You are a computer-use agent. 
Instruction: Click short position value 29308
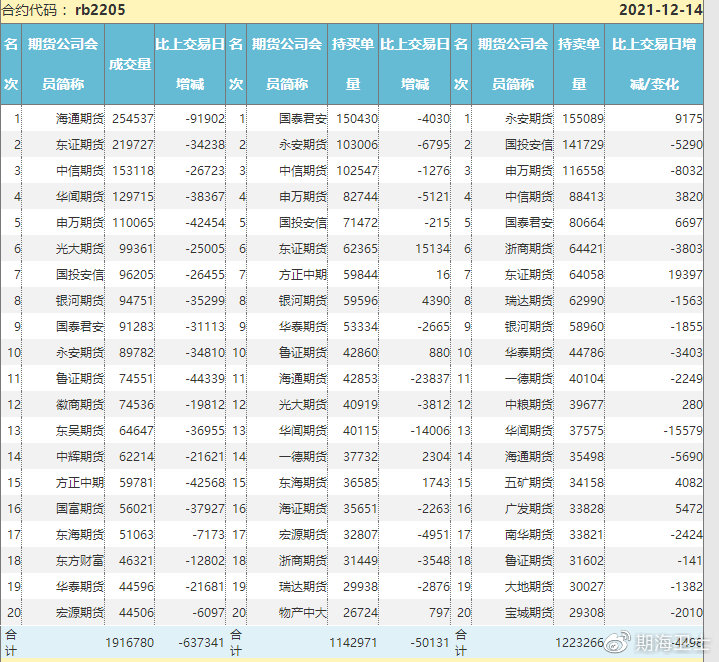(x=586, y=612)
